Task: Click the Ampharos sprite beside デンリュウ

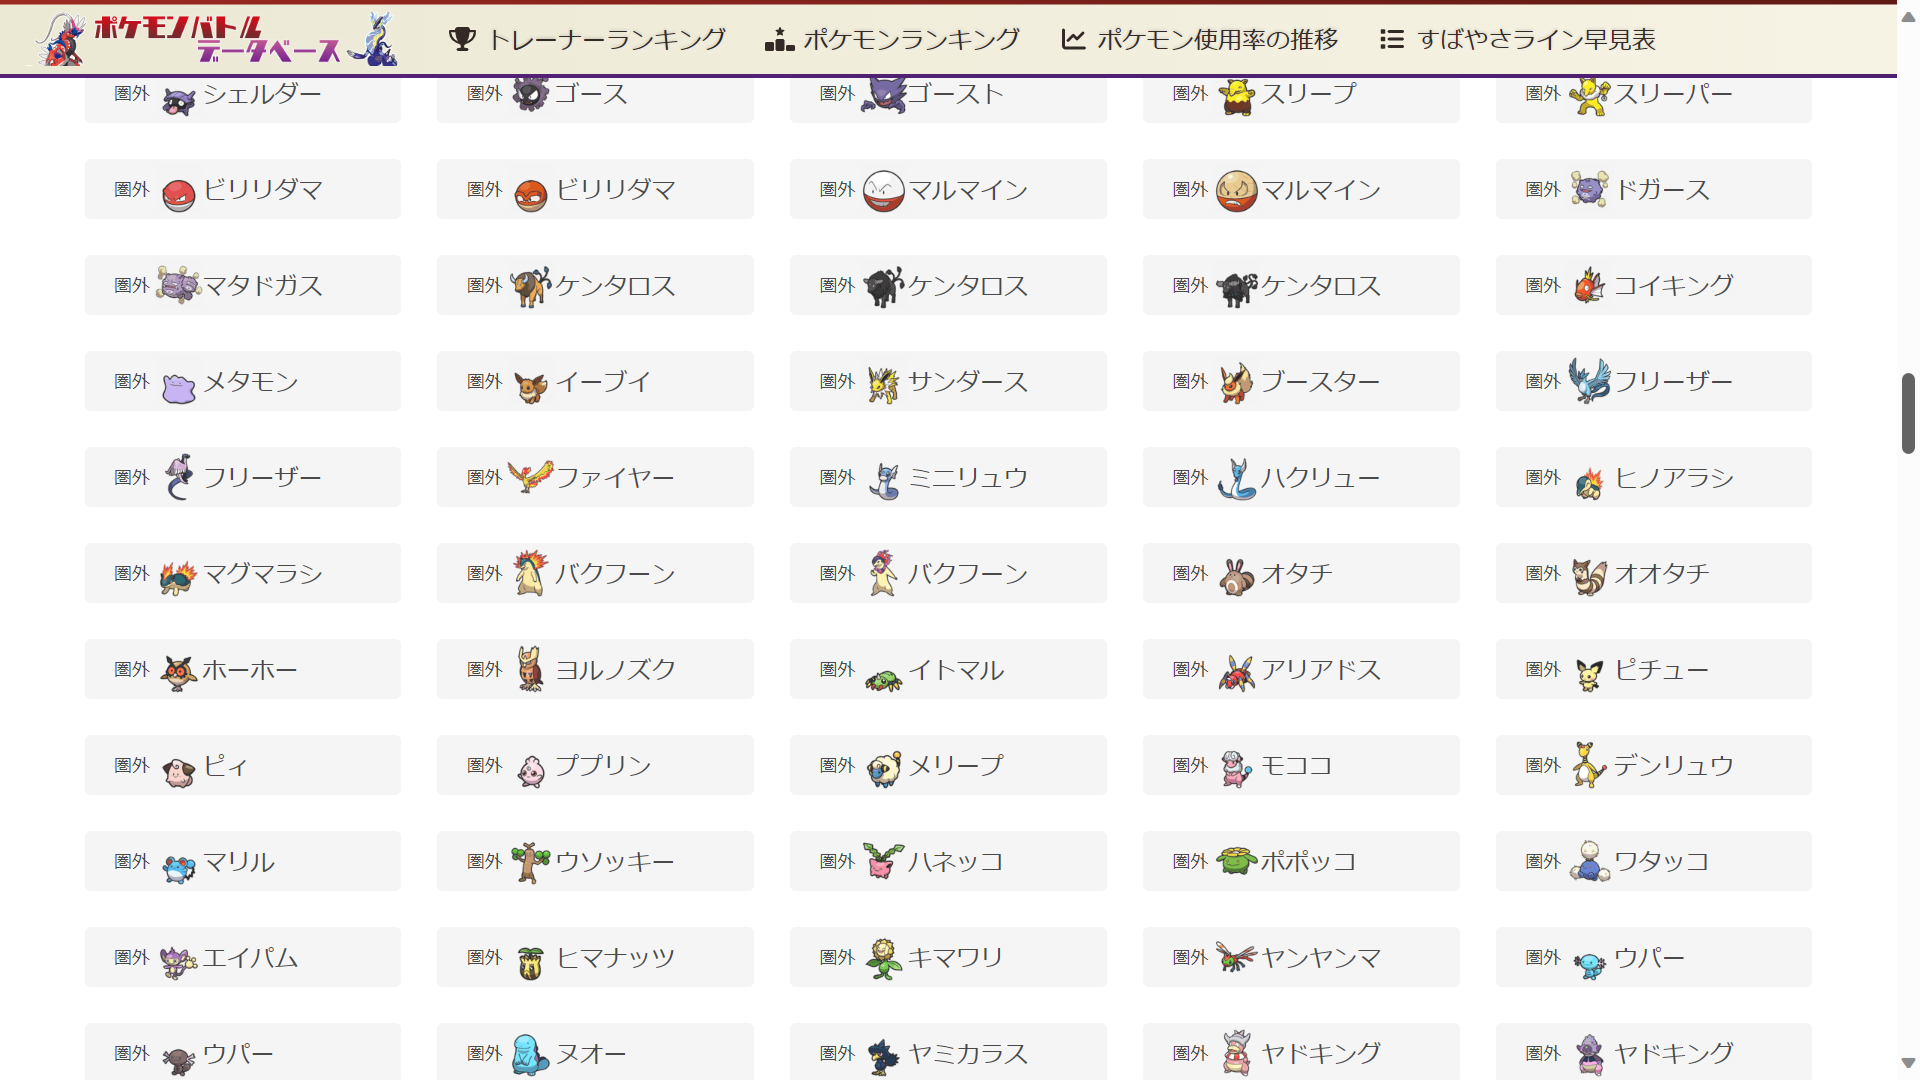Action: pyautogui.click(x=1589, y=764)
